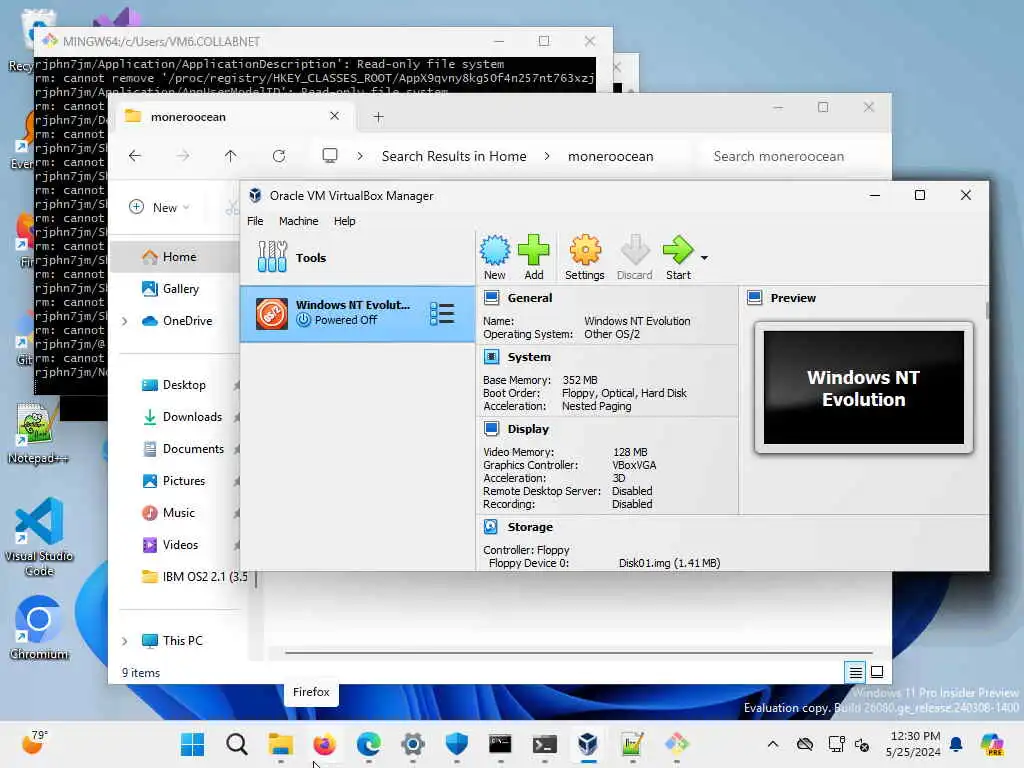Open the New dropdown in Explorer
Image resolution: width=1024 pixels, height=768 pixels.
click(x=159, y=207)
